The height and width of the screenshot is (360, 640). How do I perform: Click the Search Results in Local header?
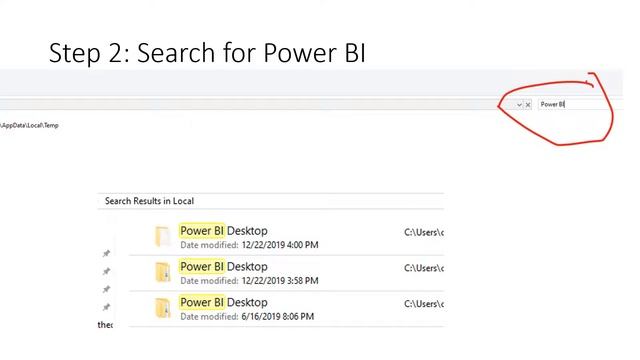149,201
